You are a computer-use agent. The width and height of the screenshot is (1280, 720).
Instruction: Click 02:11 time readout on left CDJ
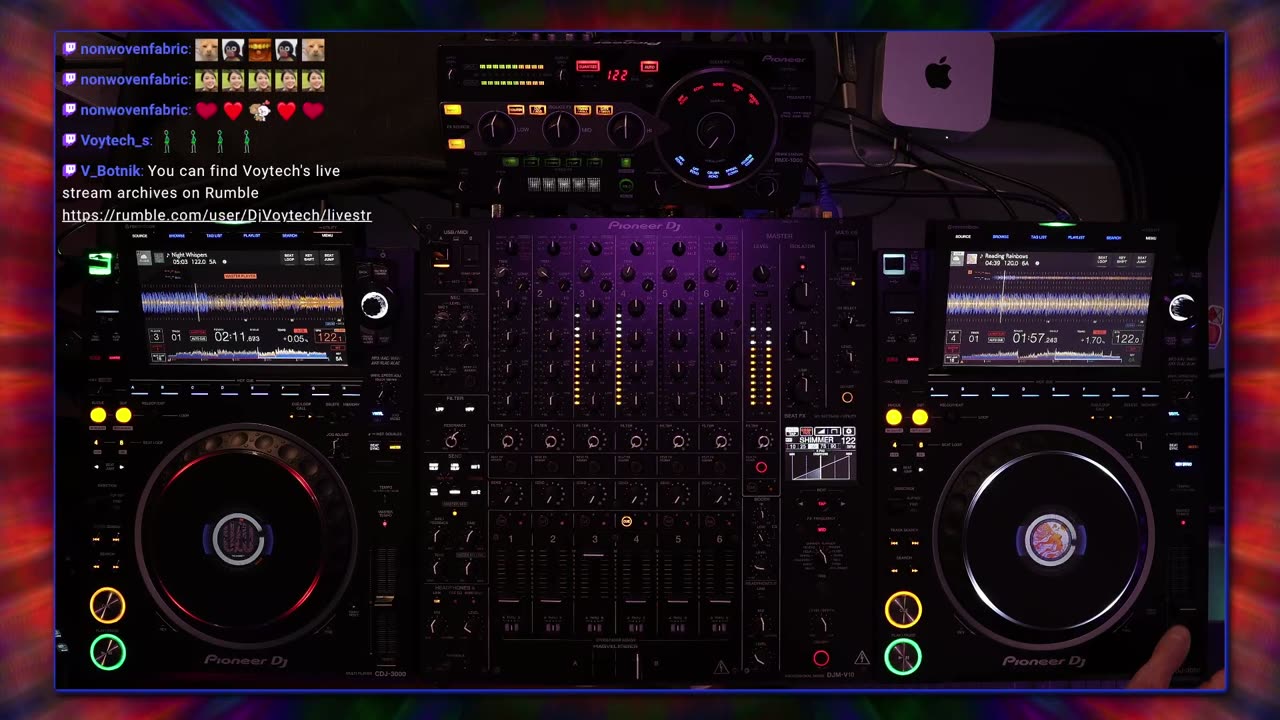237,338
